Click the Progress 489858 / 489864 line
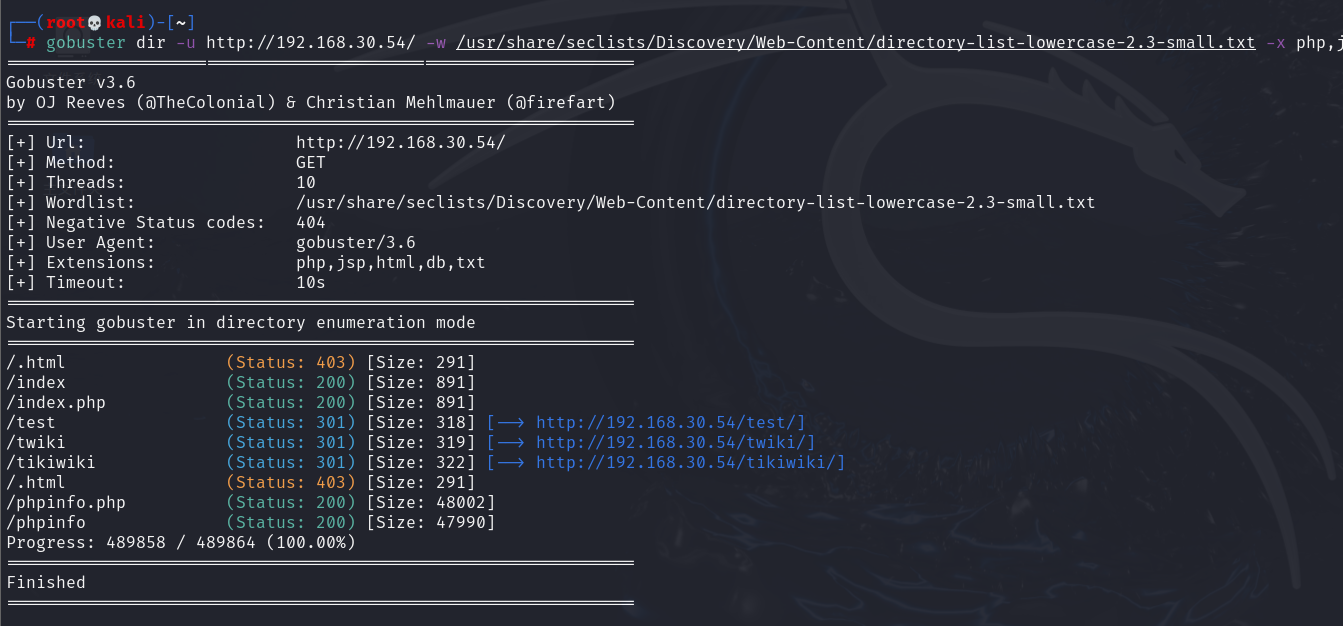This screenshot has width=1343, height=626. [181, 542]
